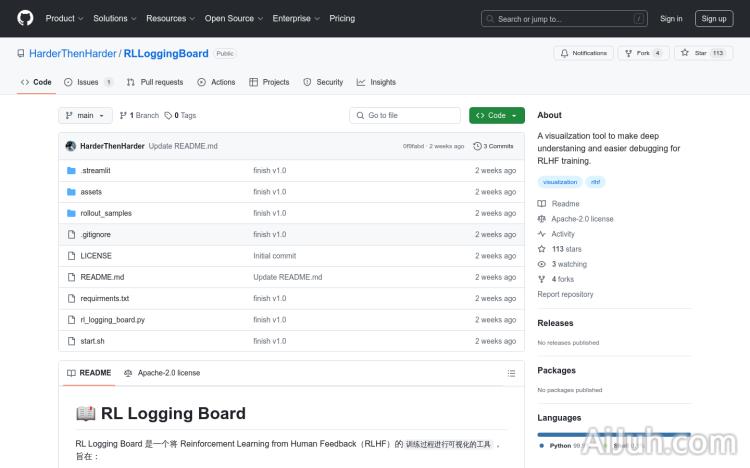Select the Code tab

point(36,82)
